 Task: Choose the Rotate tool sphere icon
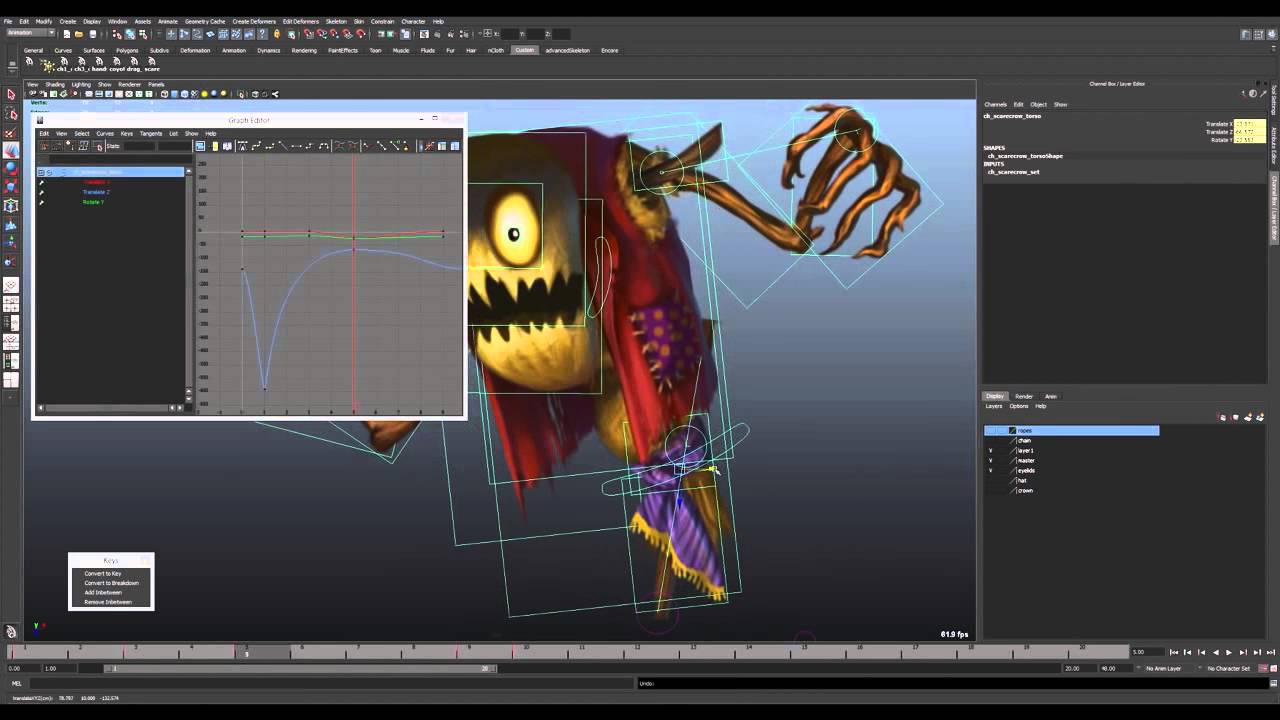click(11, 168)
